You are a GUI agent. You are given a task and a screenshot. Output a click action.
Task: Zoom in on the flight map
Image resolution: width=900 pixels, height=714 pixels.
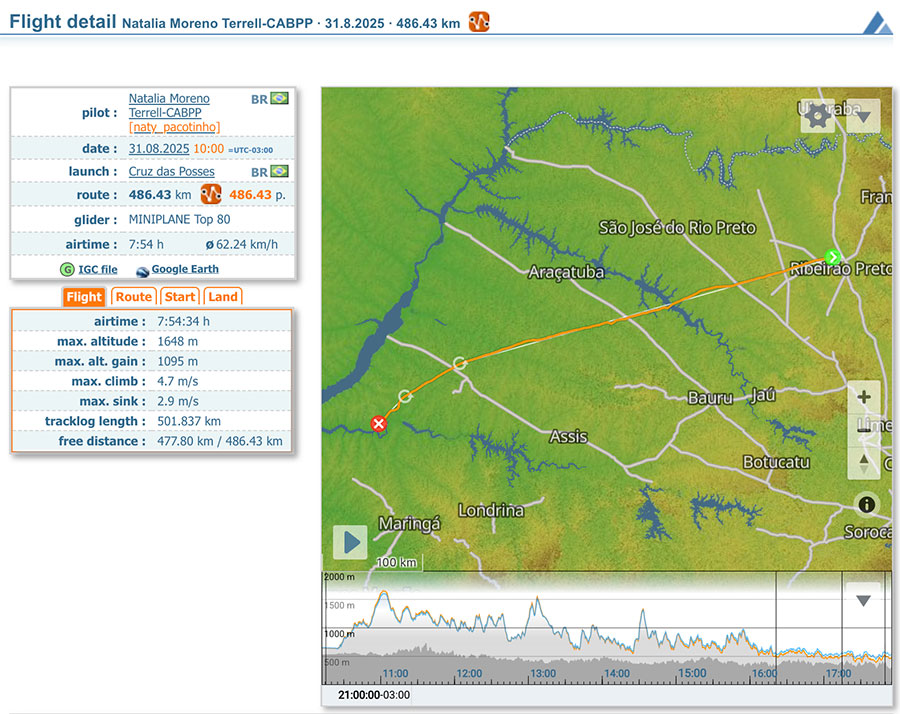point(864,397)
